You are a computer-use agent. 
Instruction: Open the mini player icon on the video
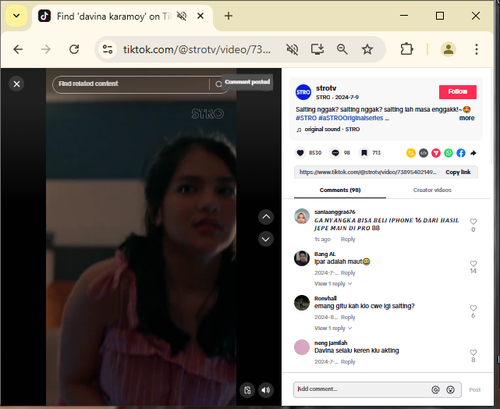click(x=247, y=390)
